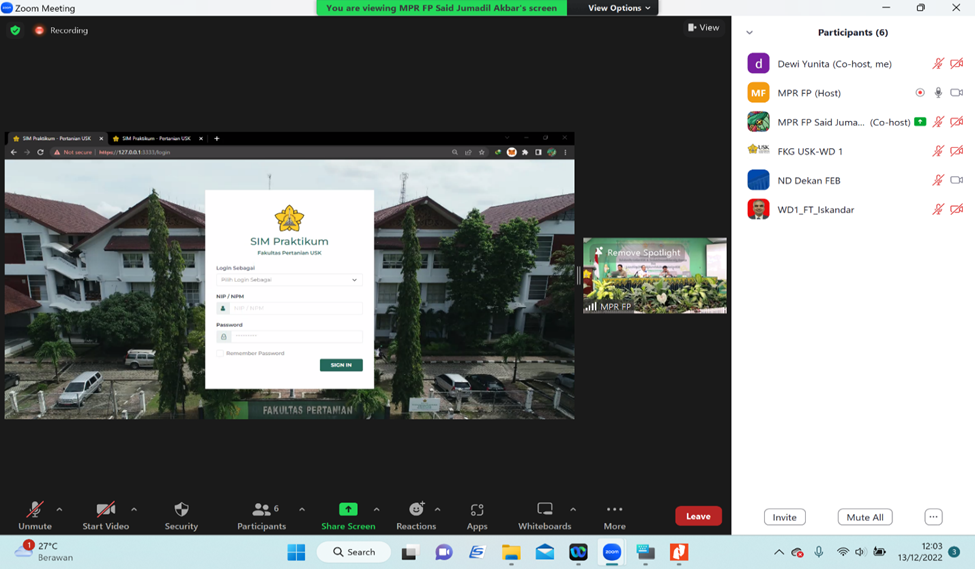Click the Wi-Fi icon in system tray

pos(843,552)
